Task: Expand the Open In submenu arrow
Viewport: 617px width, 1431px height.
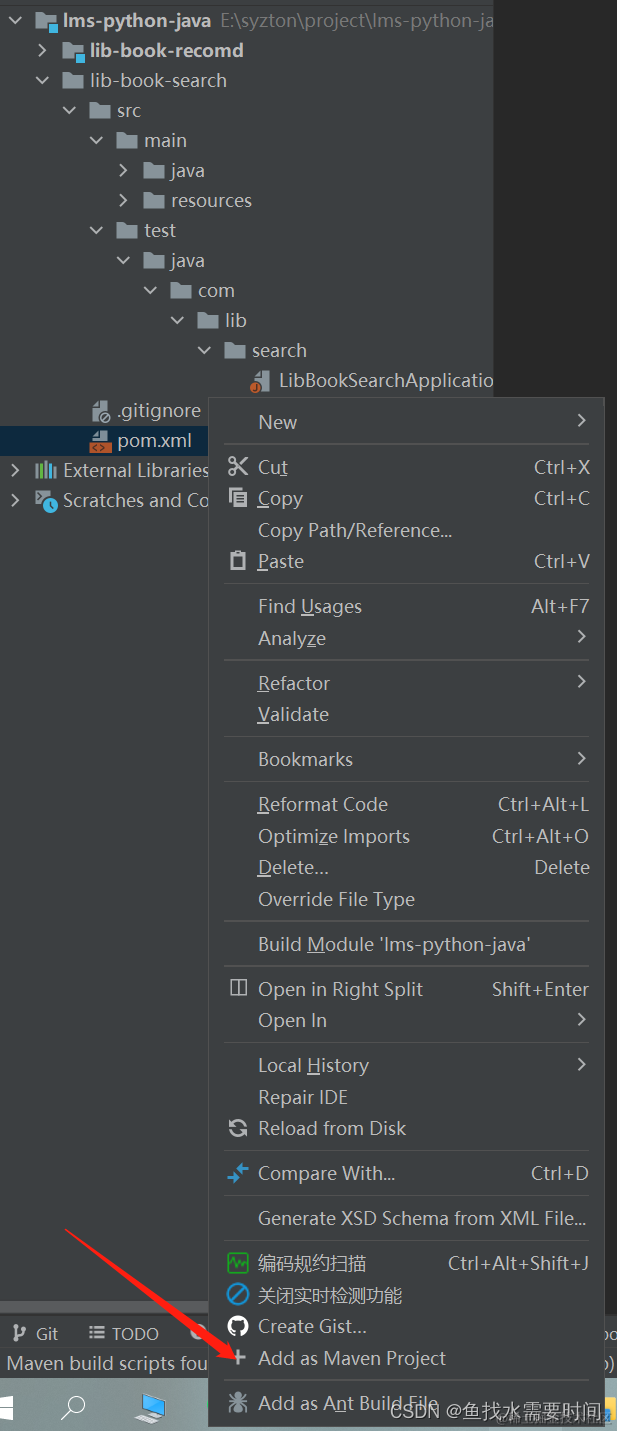Action: [x=581, y=1019]
